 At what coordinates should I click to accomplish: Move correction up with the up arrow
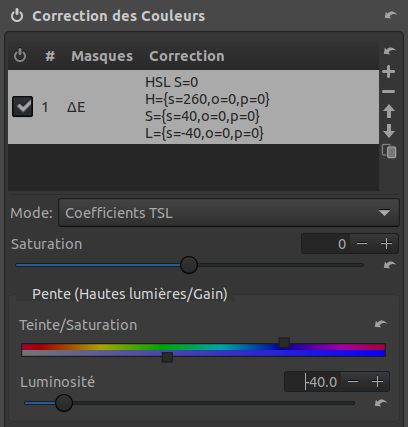(x=389, y=111)
